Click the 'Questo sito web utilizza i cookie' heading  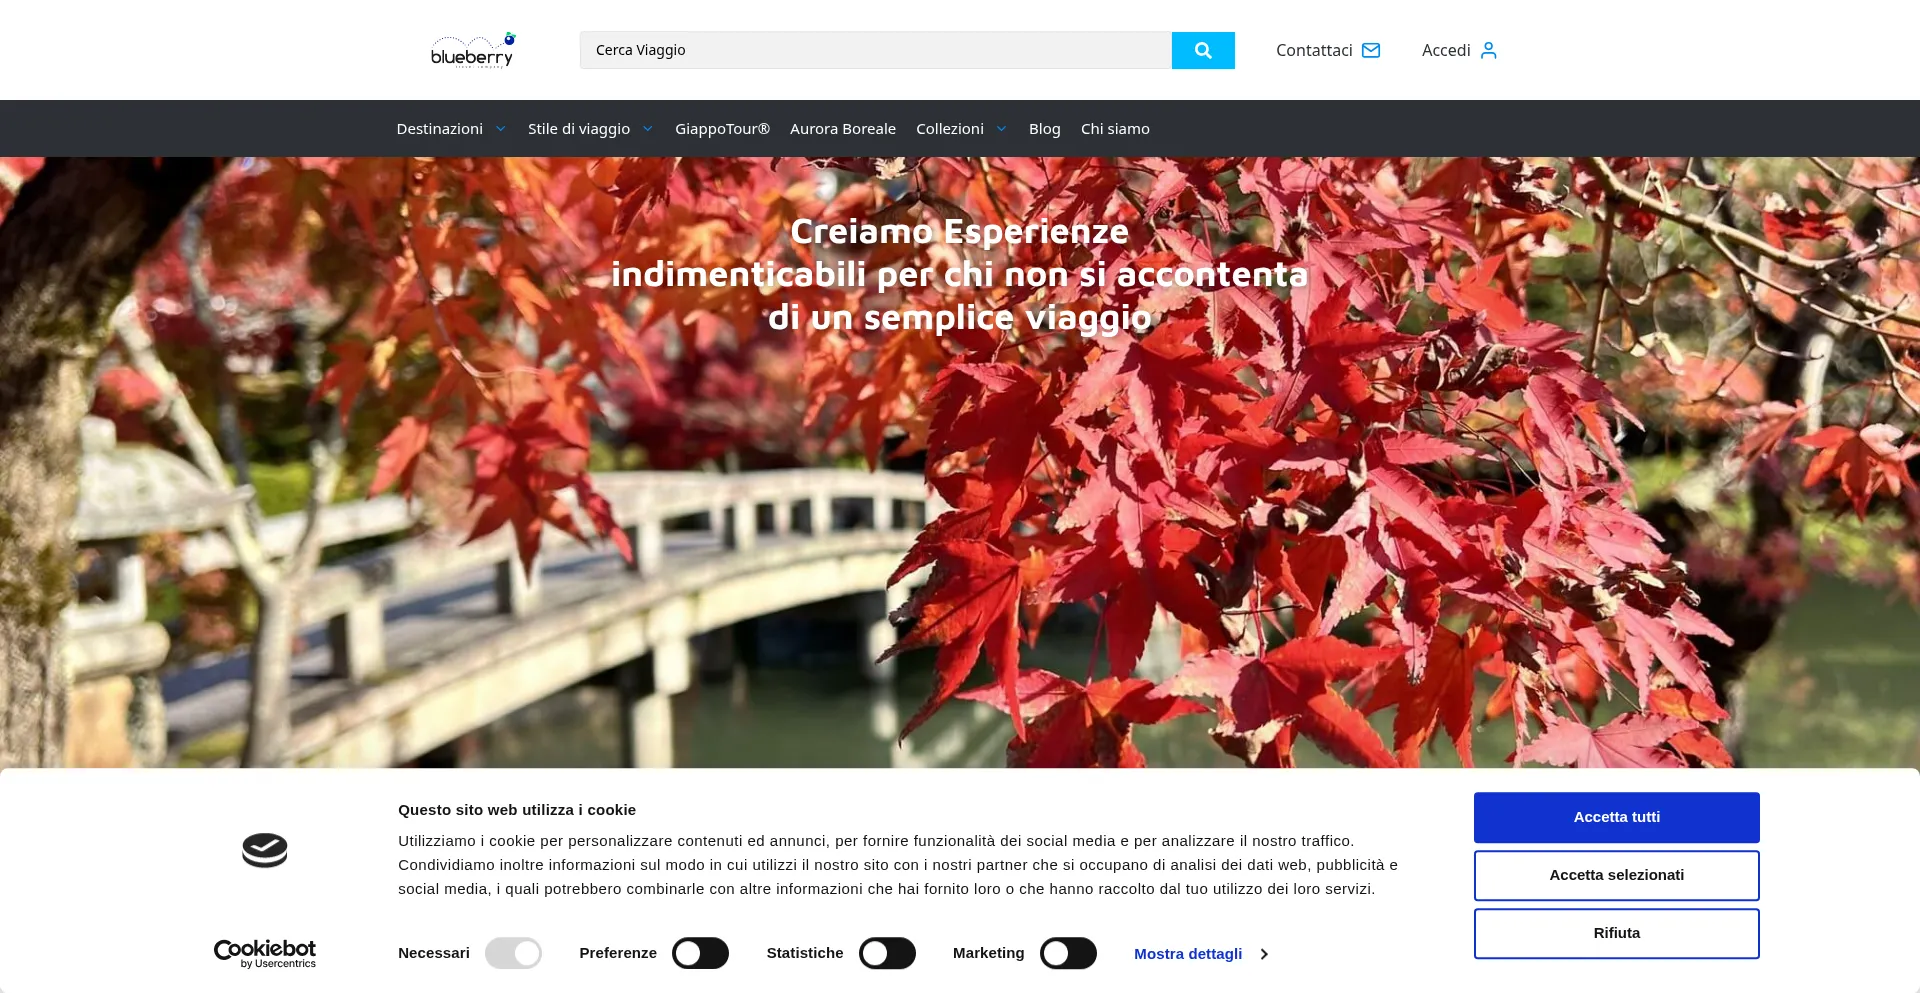point(517,810)
